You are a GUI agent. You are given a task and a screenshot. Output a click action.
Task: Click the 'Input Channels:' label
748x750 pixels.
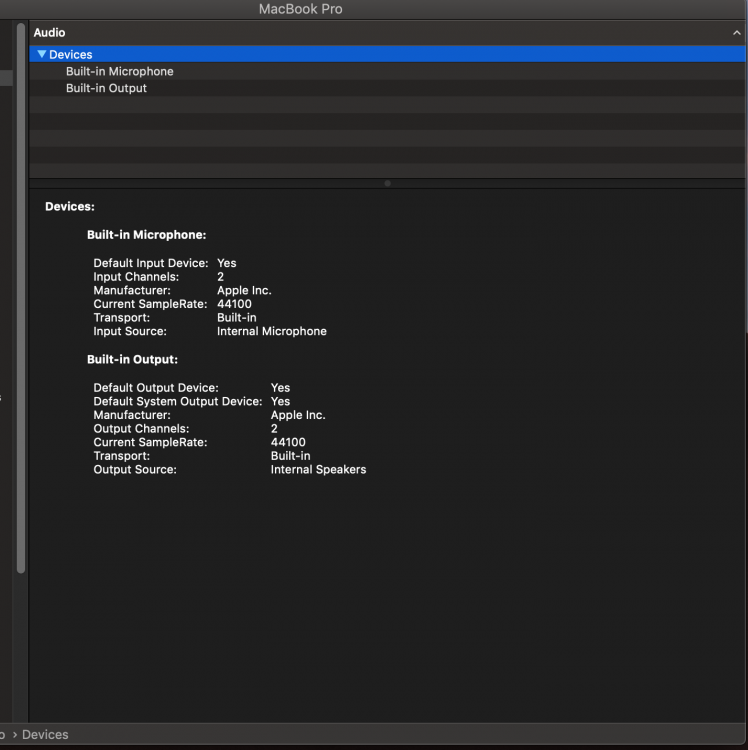click(x=136, y=276)
